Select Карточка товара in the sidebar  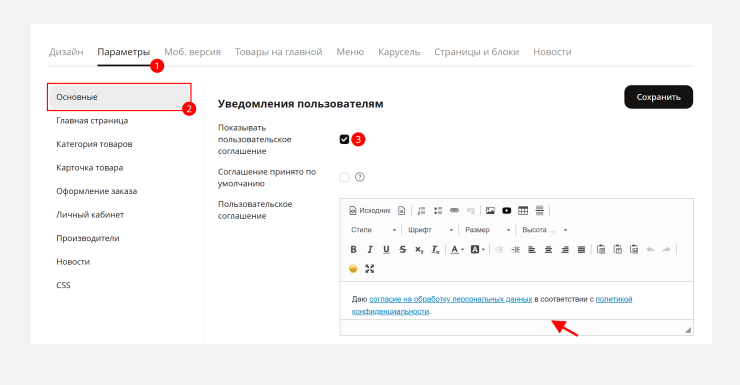pos(90,167)
